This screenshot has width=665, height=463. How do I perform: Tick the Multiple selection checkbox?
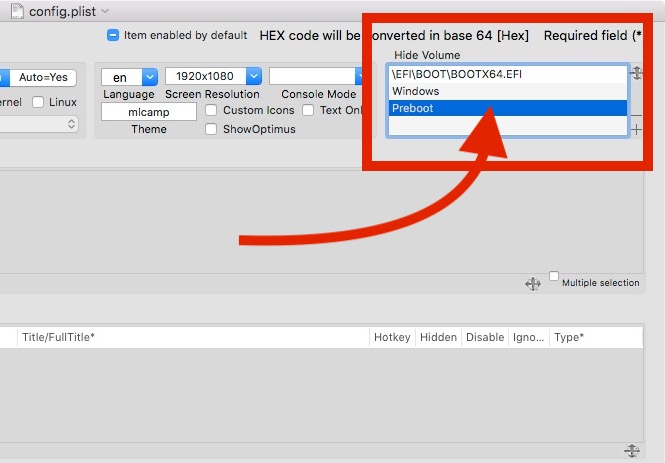pos(554,276)
